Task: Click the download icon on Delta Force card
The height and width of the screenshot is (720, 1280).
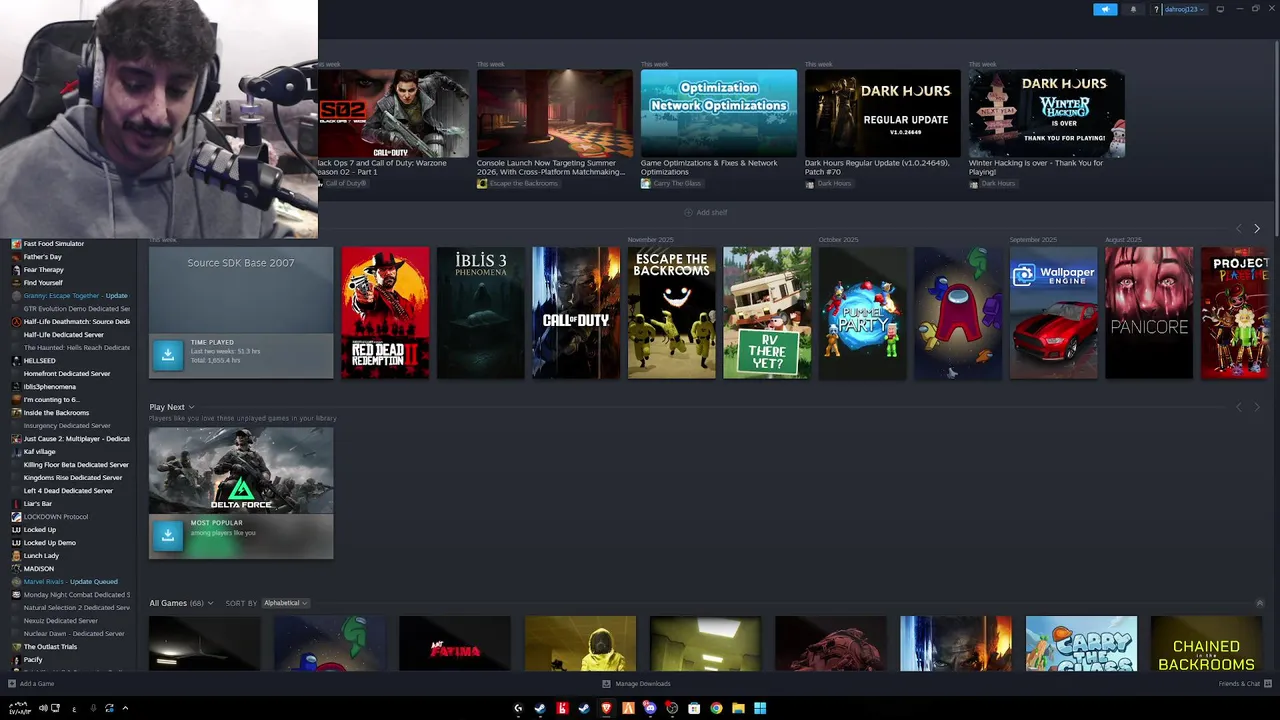Action: (168, 535)
